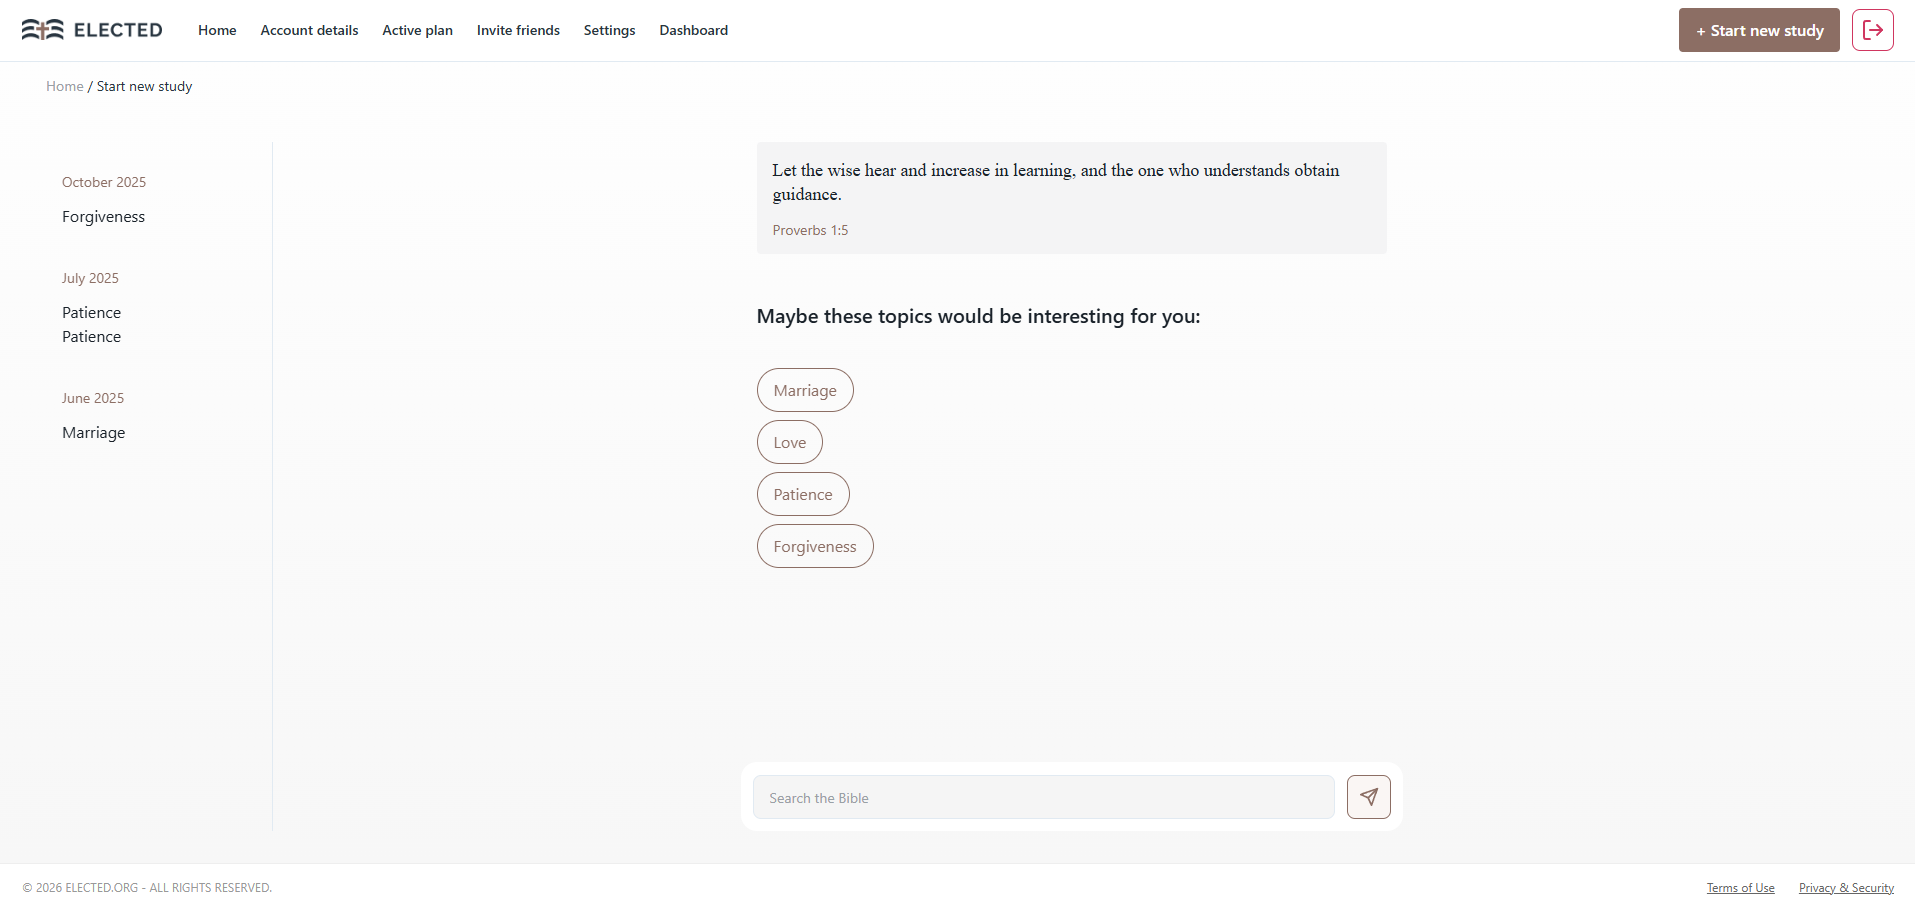The image size is (1915, 907).
Task: Go to Active plan
Action: (x=417, y=30)
